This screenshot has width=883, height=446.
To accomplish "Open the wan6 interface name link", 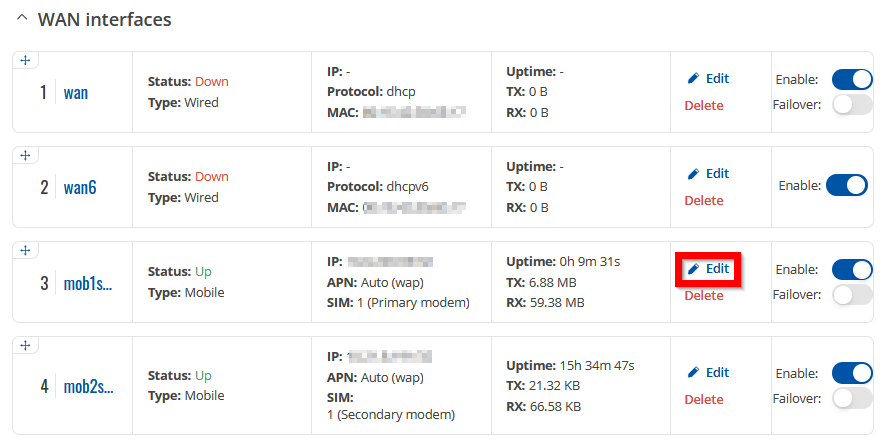I will [x=80, y=187].
